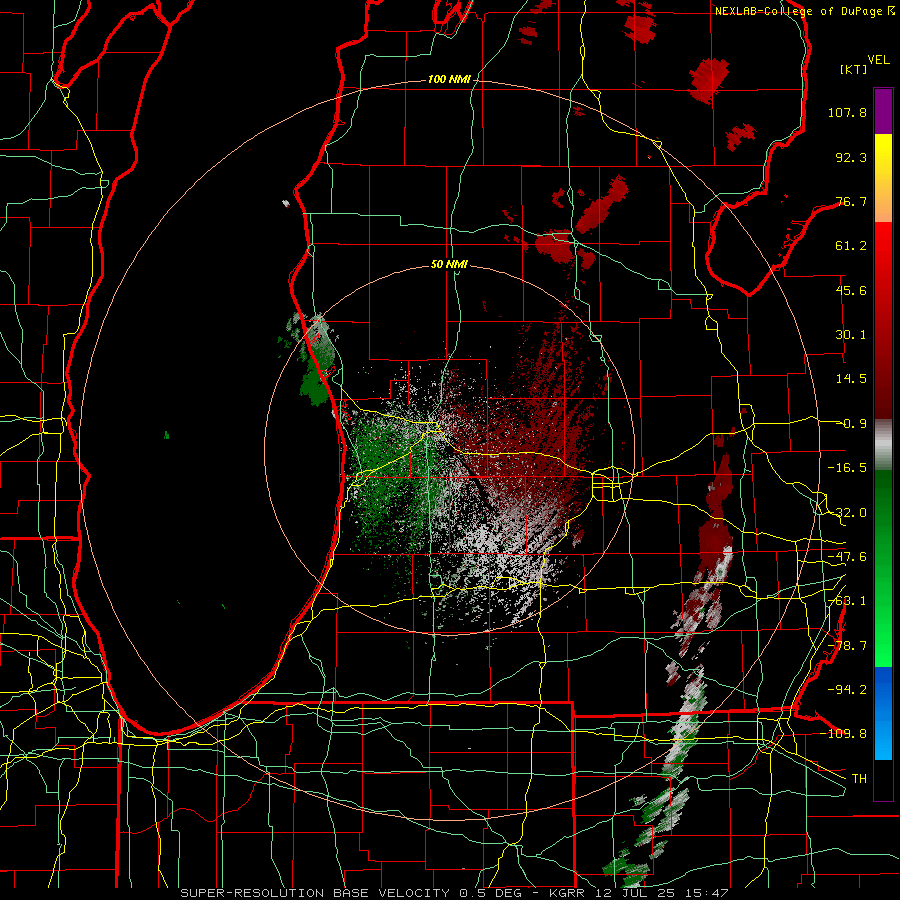Screen dimensions: 900x900
Task: Select the -16.5 velocity scale value
Action: (847, 468)
